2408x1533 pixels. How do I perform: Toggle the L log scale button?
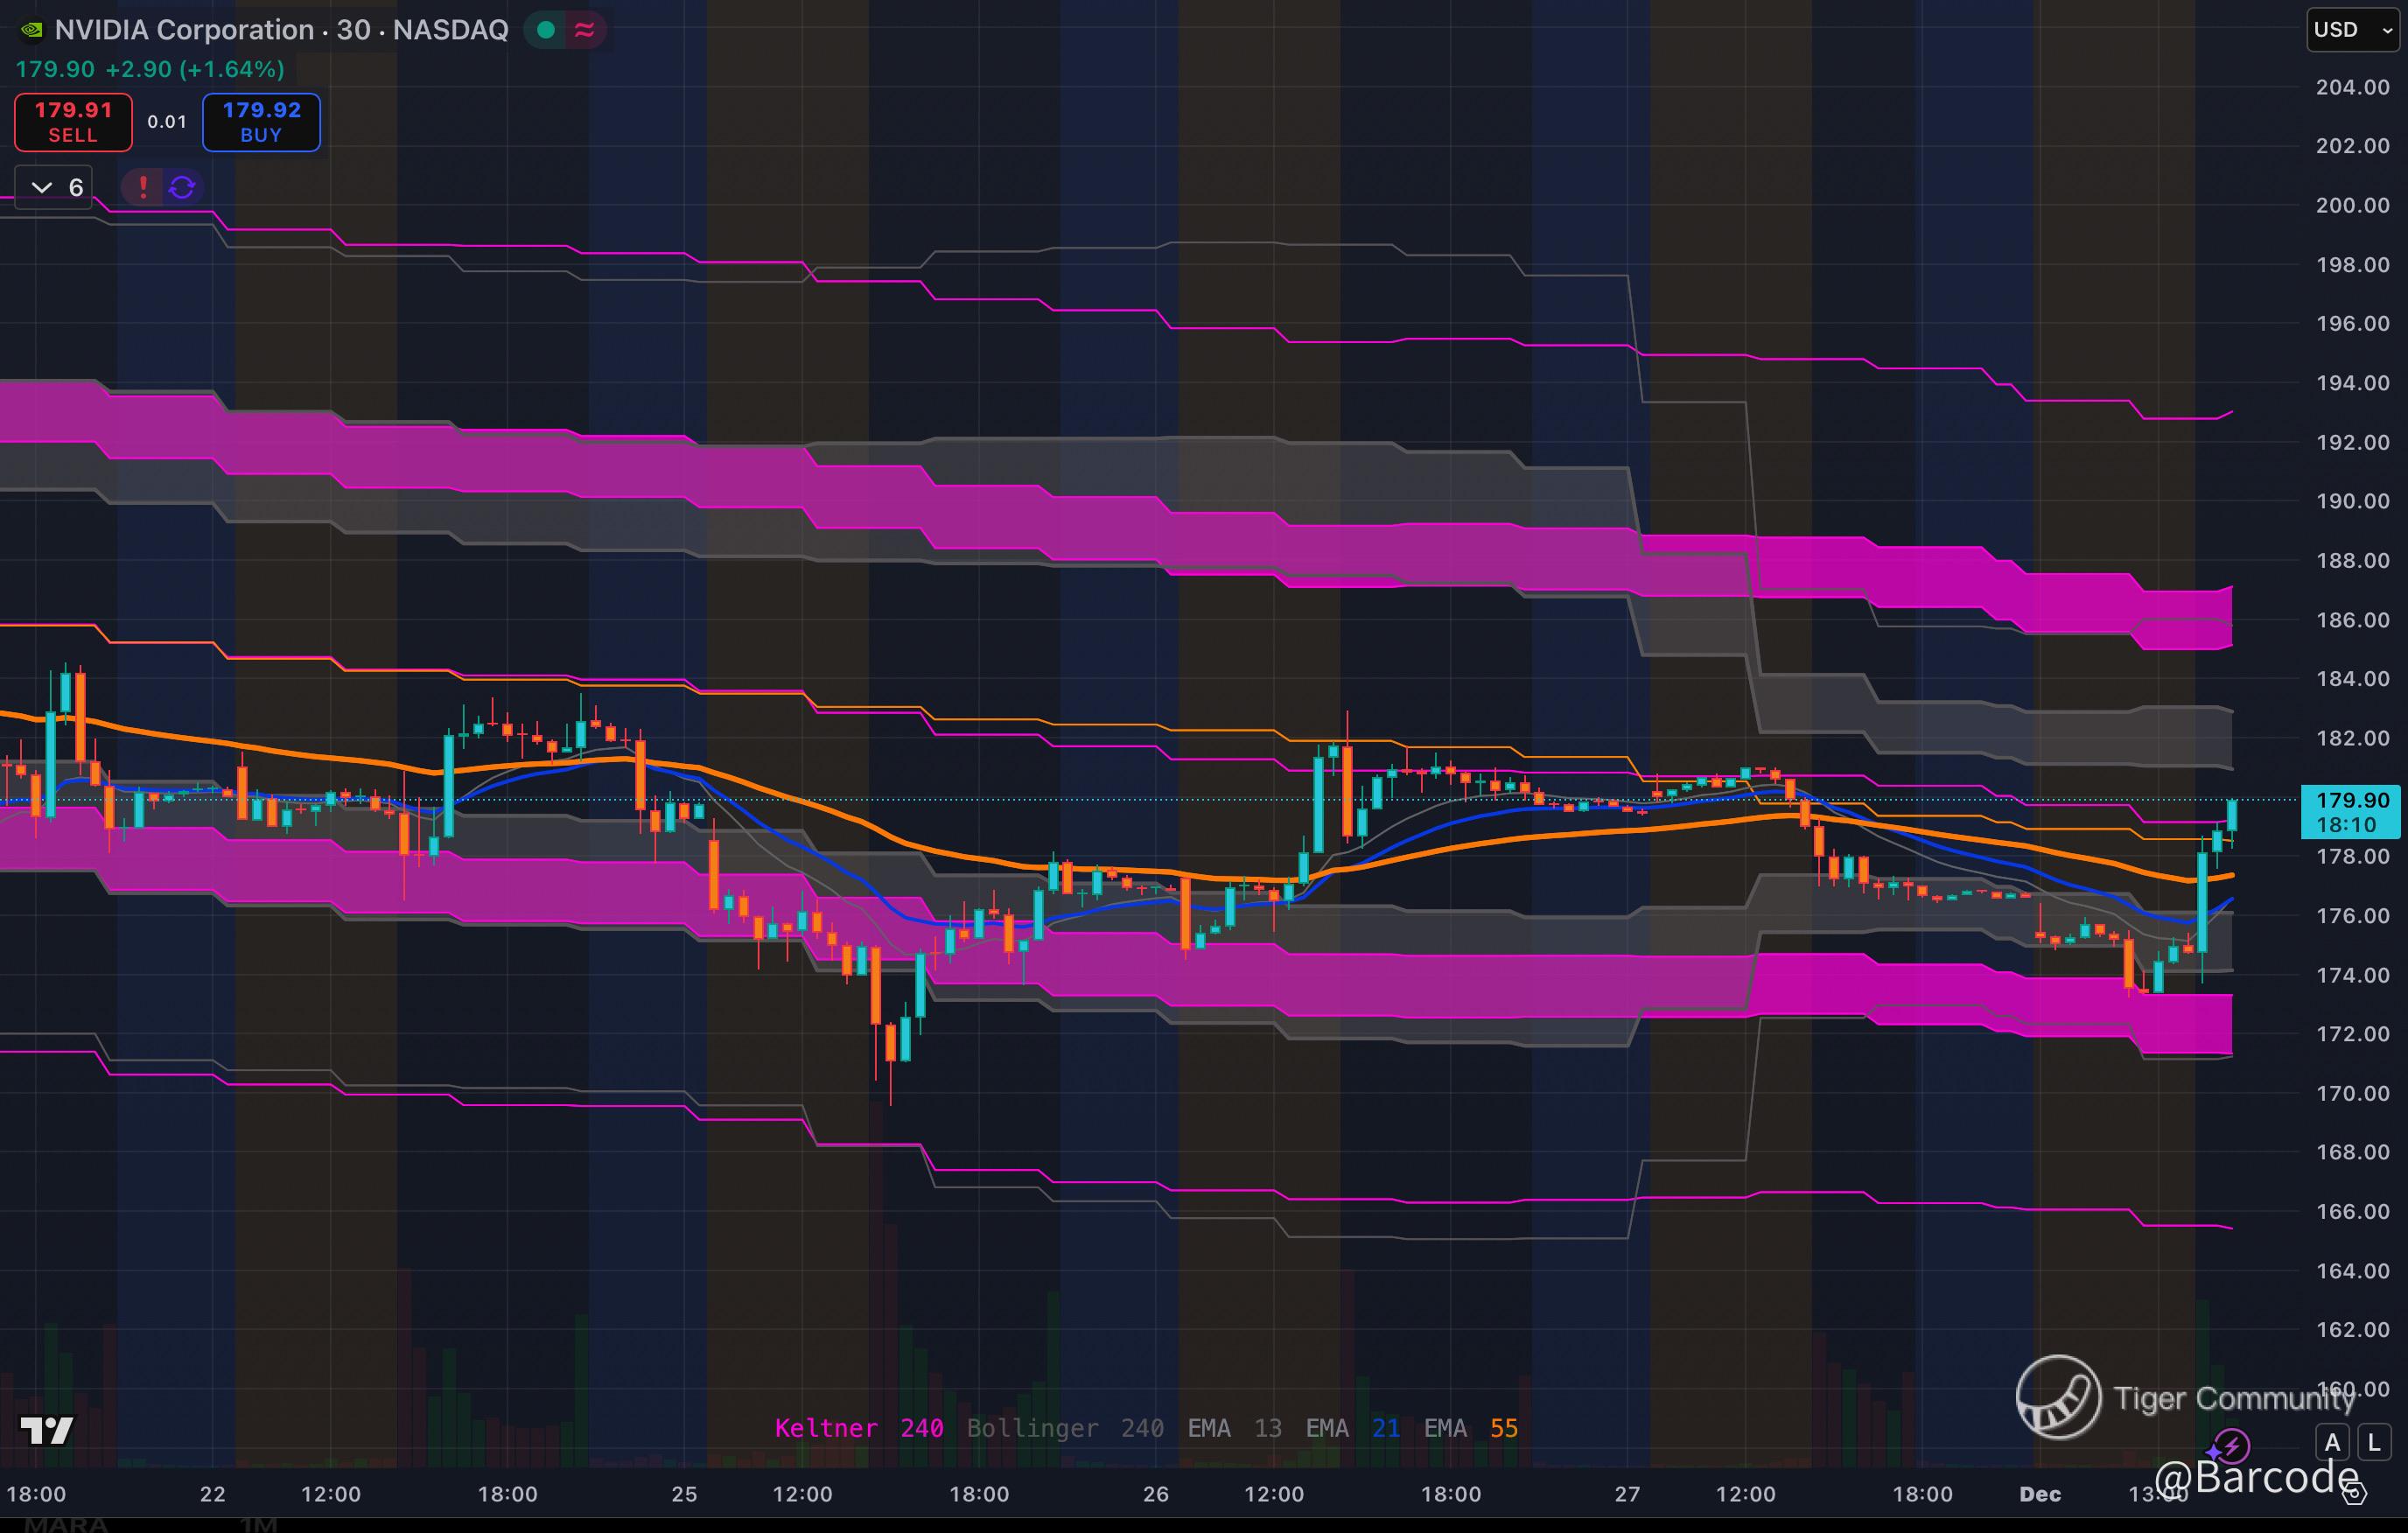pyautogui.click(x=2374, y=1443)
